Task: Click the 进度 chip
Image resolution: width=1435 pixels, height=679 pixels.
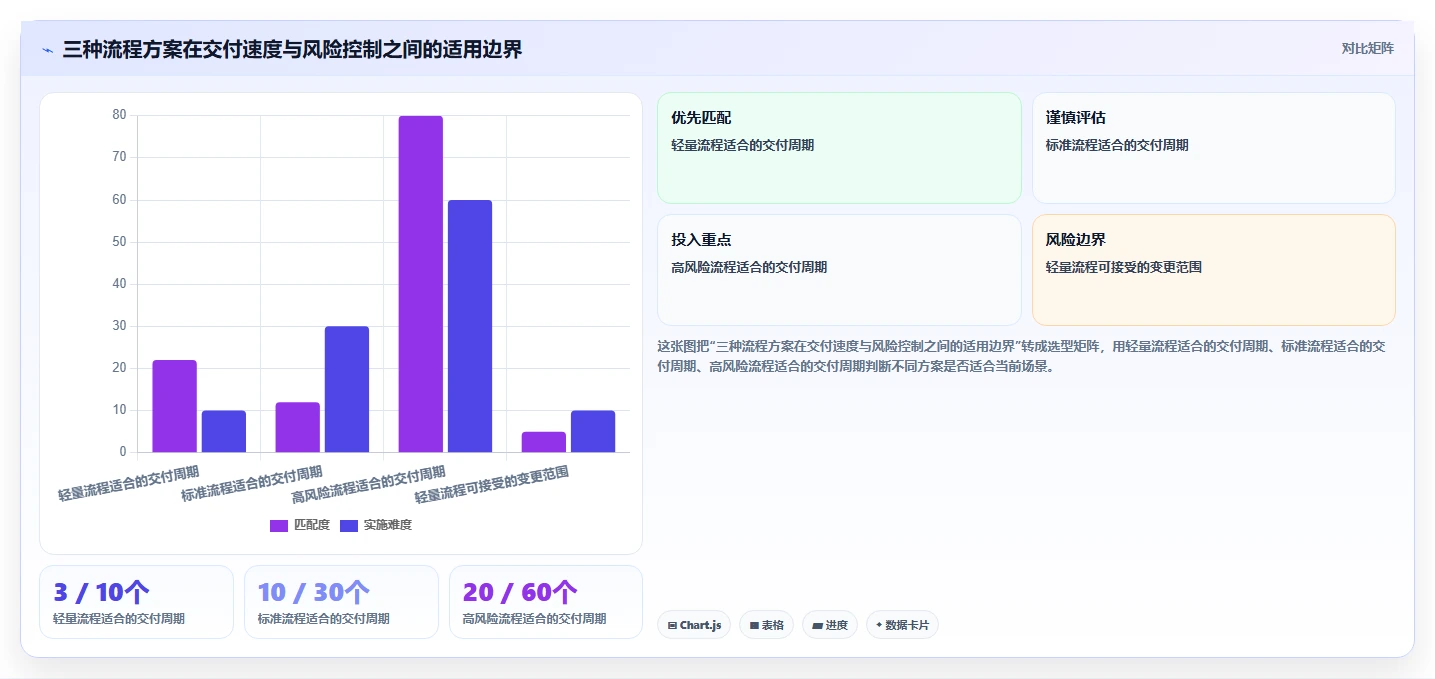Action: (x=830, y=625)
